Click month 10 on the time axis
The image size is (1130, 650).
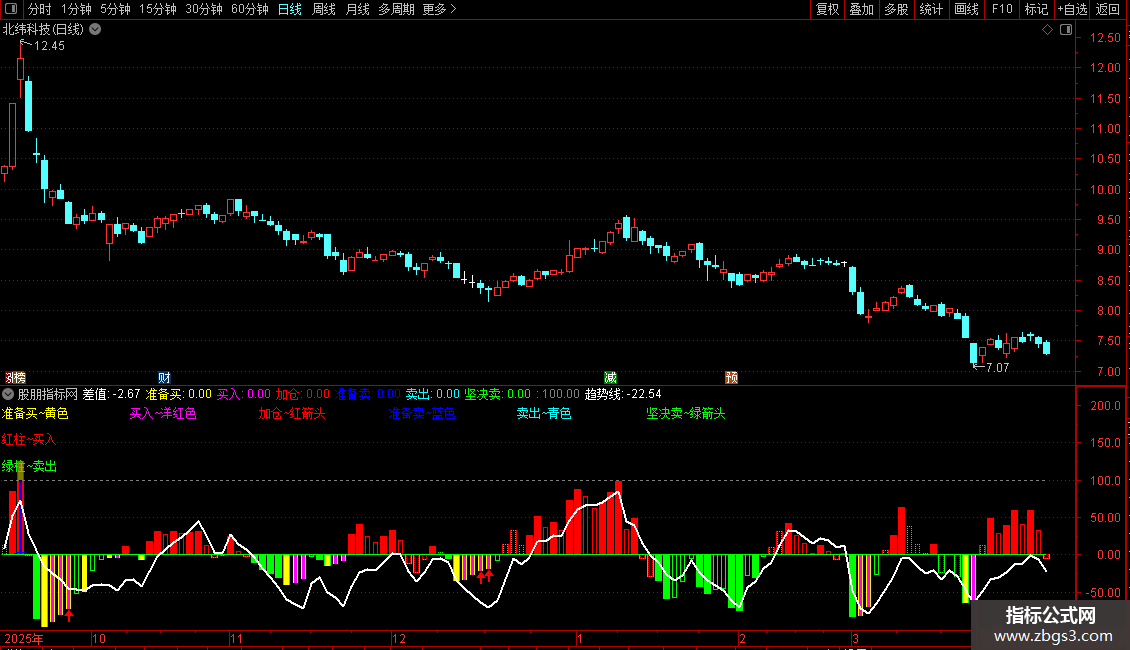(x=99, y=638)
